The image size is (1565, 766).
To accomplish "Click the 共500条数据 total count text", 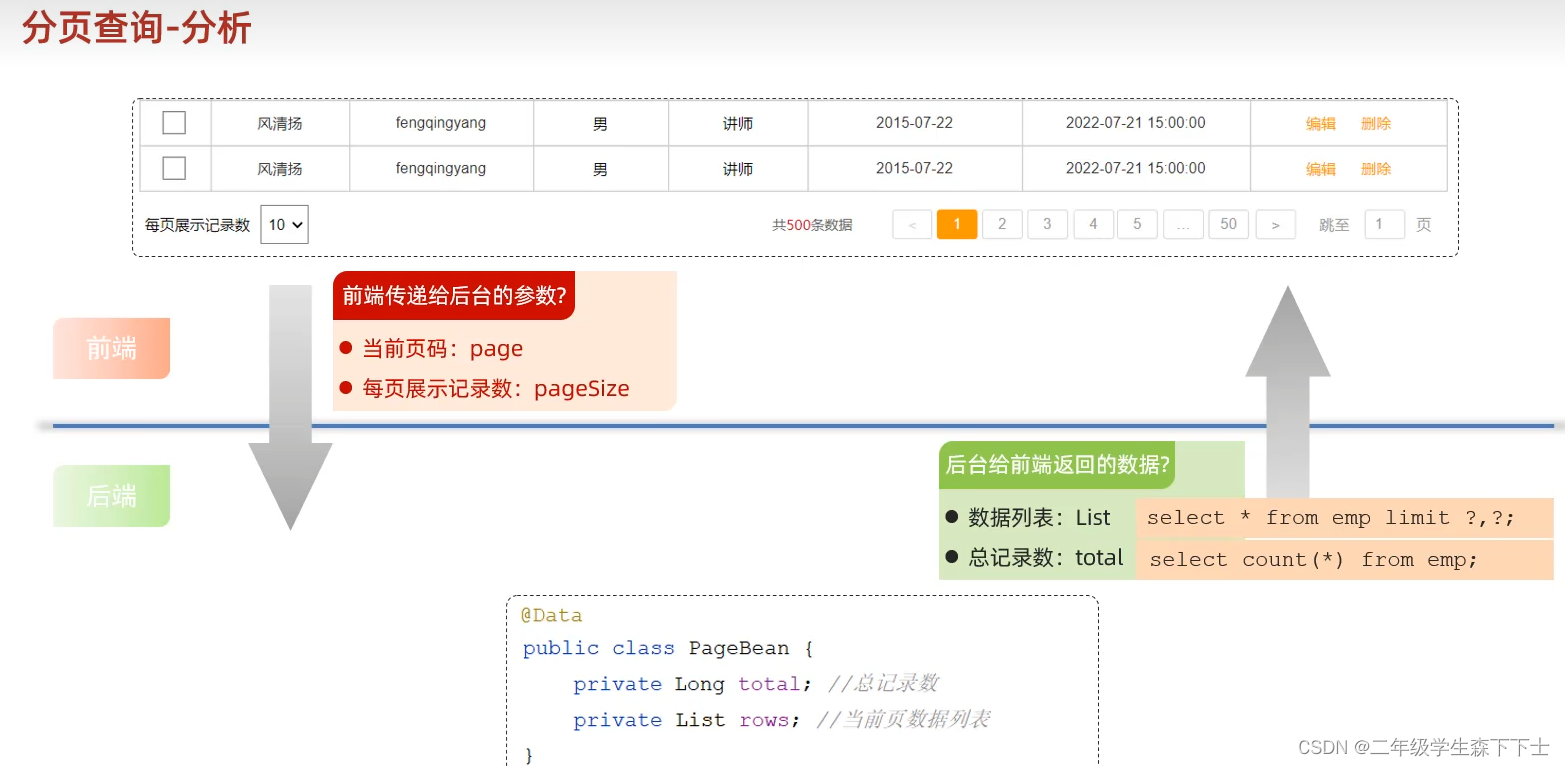I will click(x=812, y=225).
